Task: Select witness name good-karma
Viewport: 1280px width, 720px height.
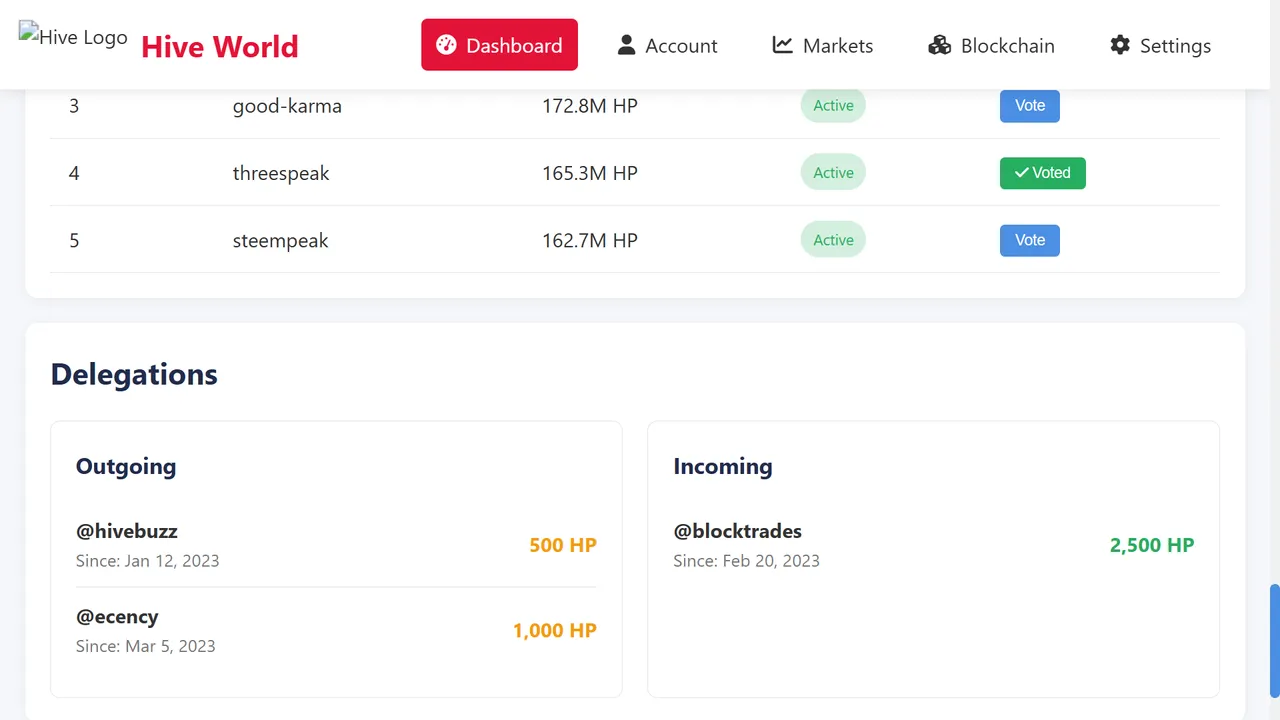Action: [287, 106]
